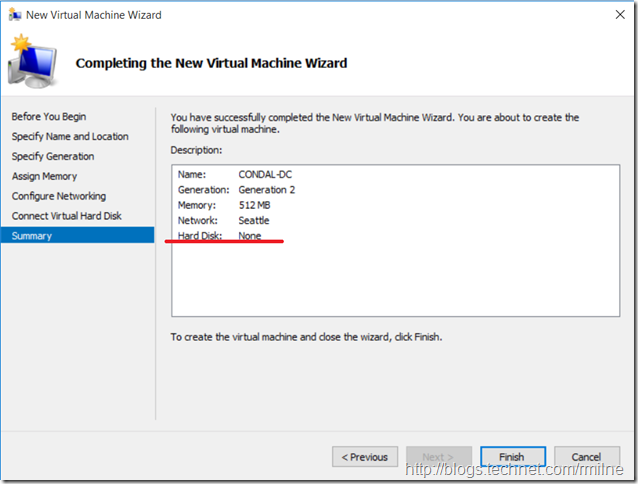Click the Hard Disk: None line
Screen dimensions: 638x484
(220, 235)
